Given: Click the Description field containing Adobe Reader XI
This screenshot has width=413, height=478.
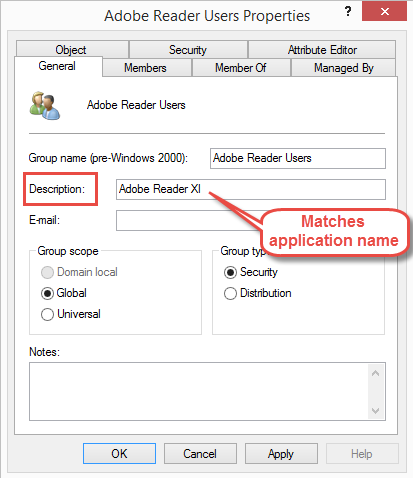Looking at the screenshot, I should [x=251, y=189].
